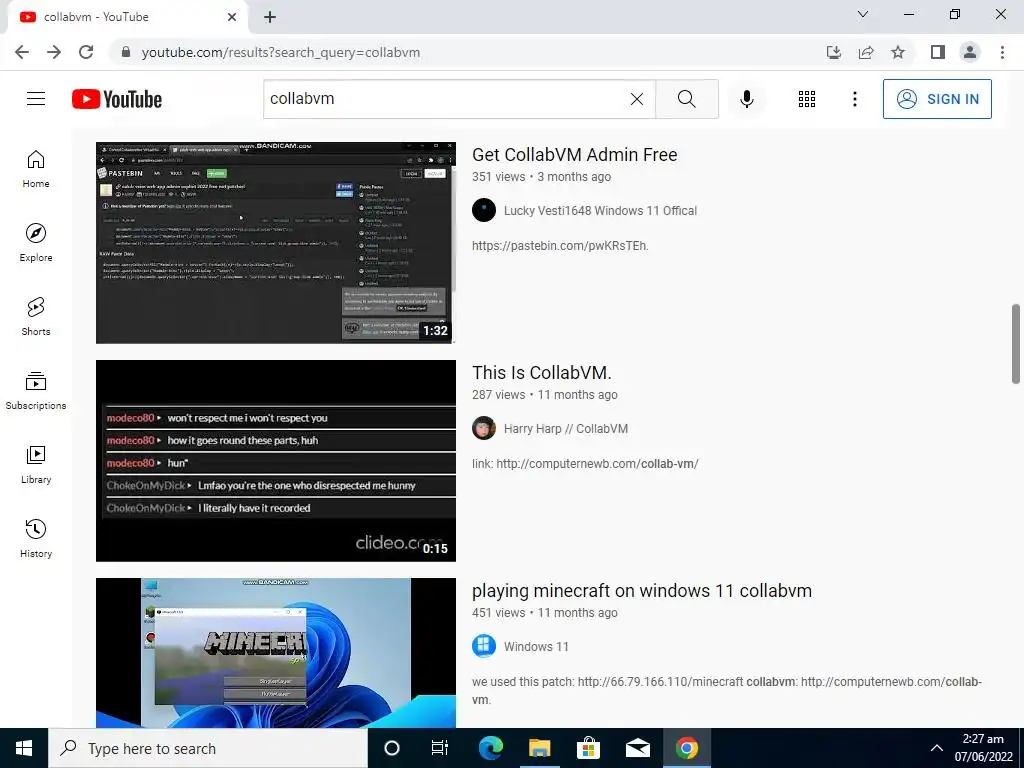Open a new browser tab

tap(270, 17)
